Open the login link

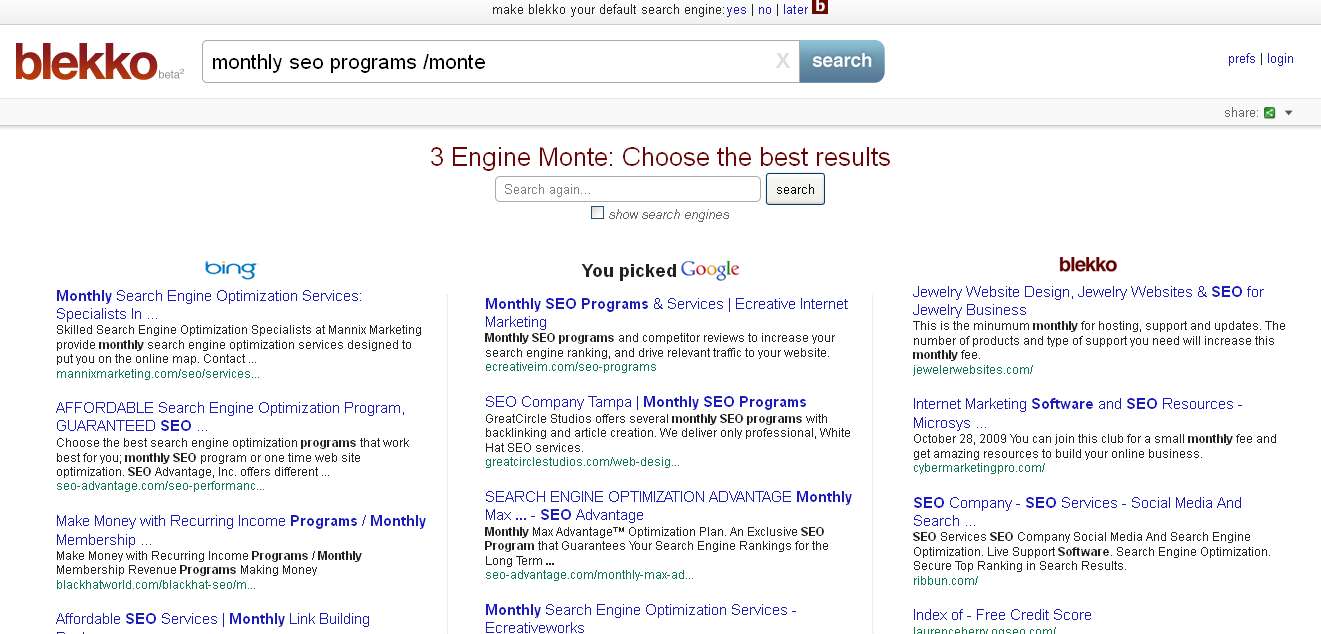click(x=1280, y=59)
